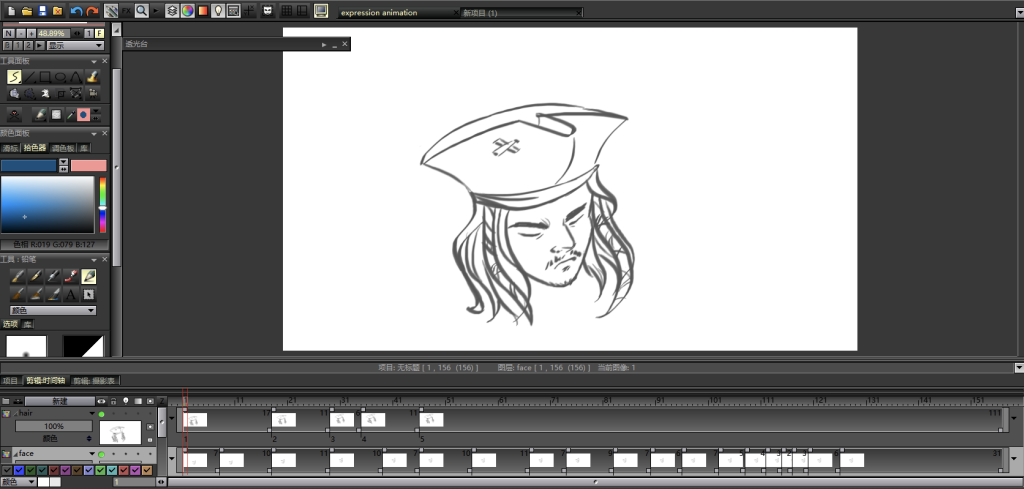The height and width of the screenshot is (489, 1024).
Task: Create a new project with the blank page icon
Action: pos(11,10)
